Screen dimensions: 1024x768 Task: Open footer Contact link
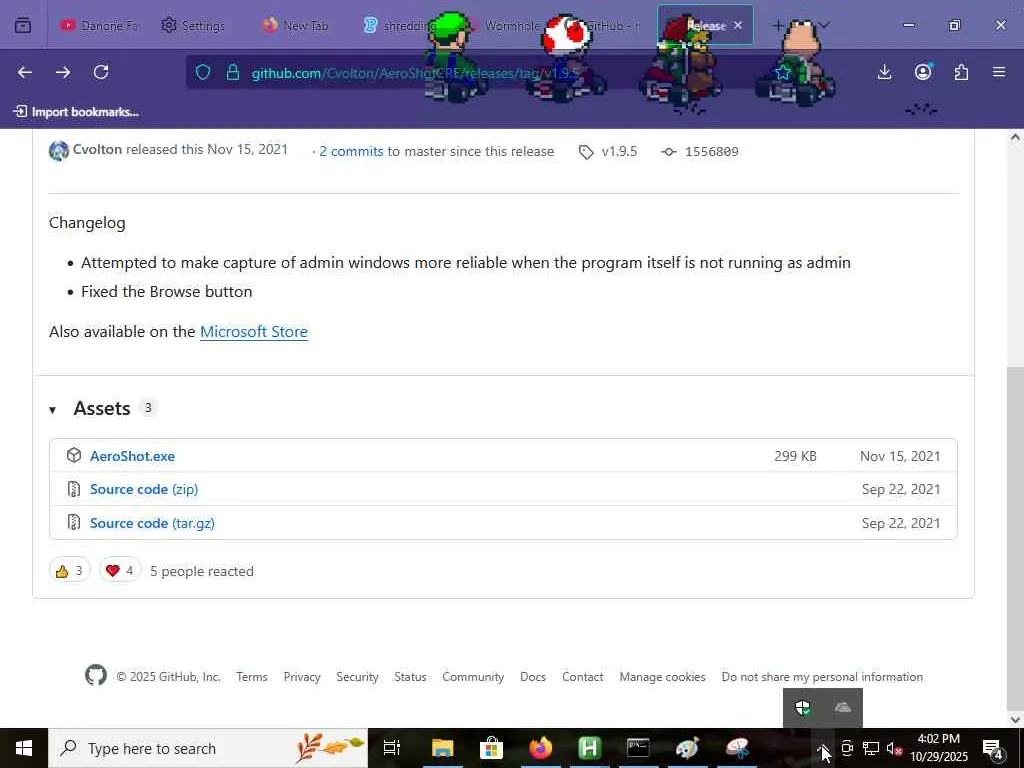pos(583,677)
